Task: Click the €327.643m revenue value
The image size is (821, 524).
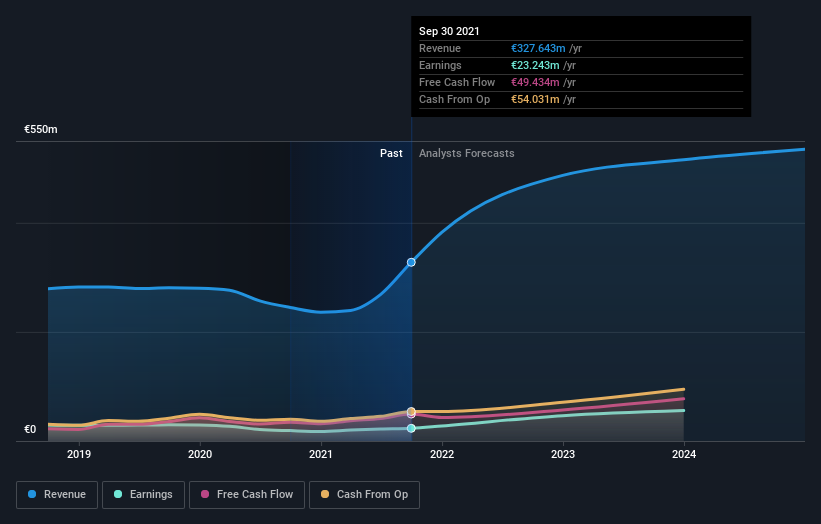Action: [x=538, y=48]
